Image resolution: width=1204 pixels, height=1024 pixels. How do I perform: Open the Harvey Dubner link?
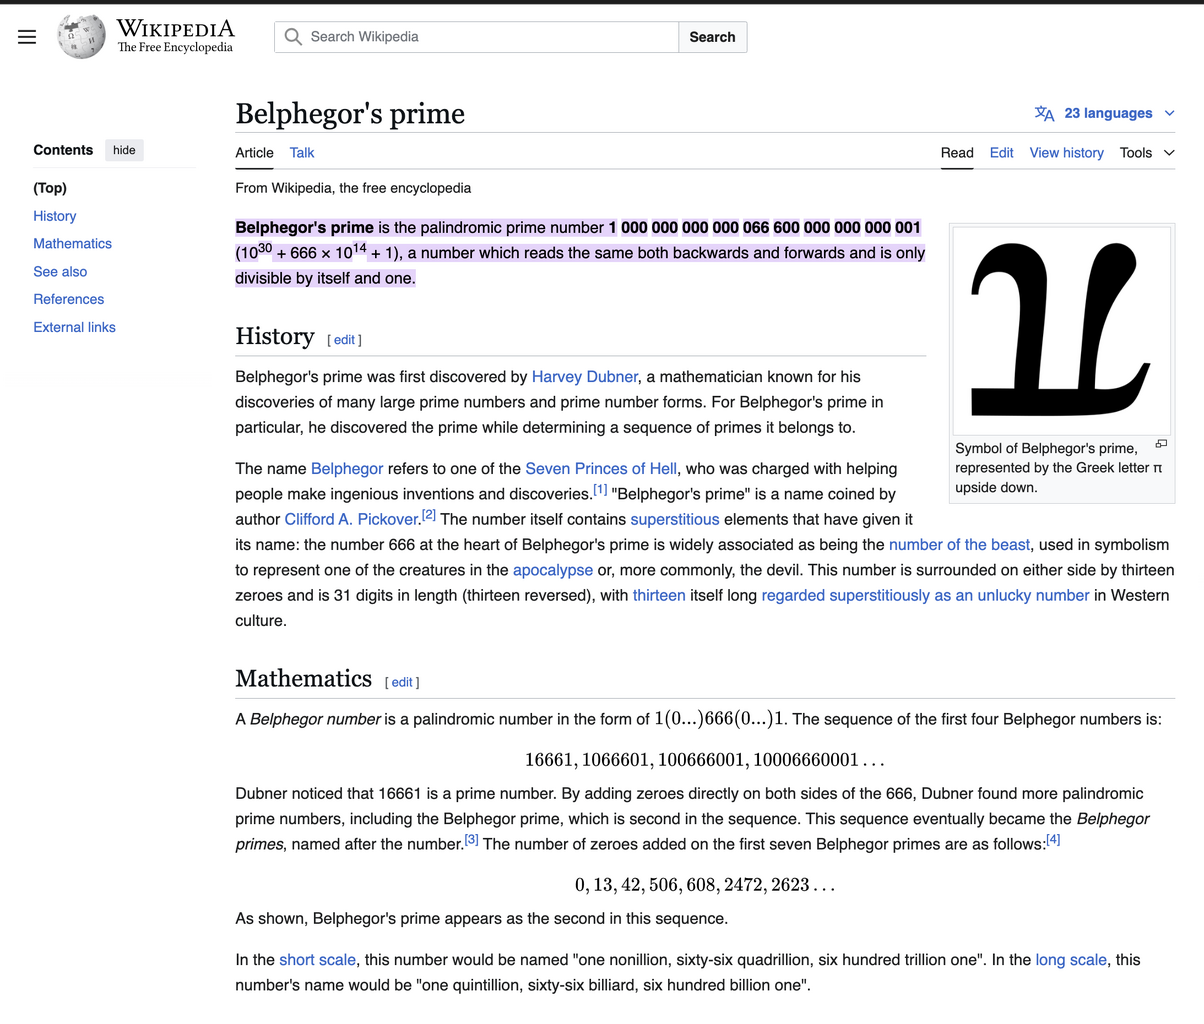point(584,377)
